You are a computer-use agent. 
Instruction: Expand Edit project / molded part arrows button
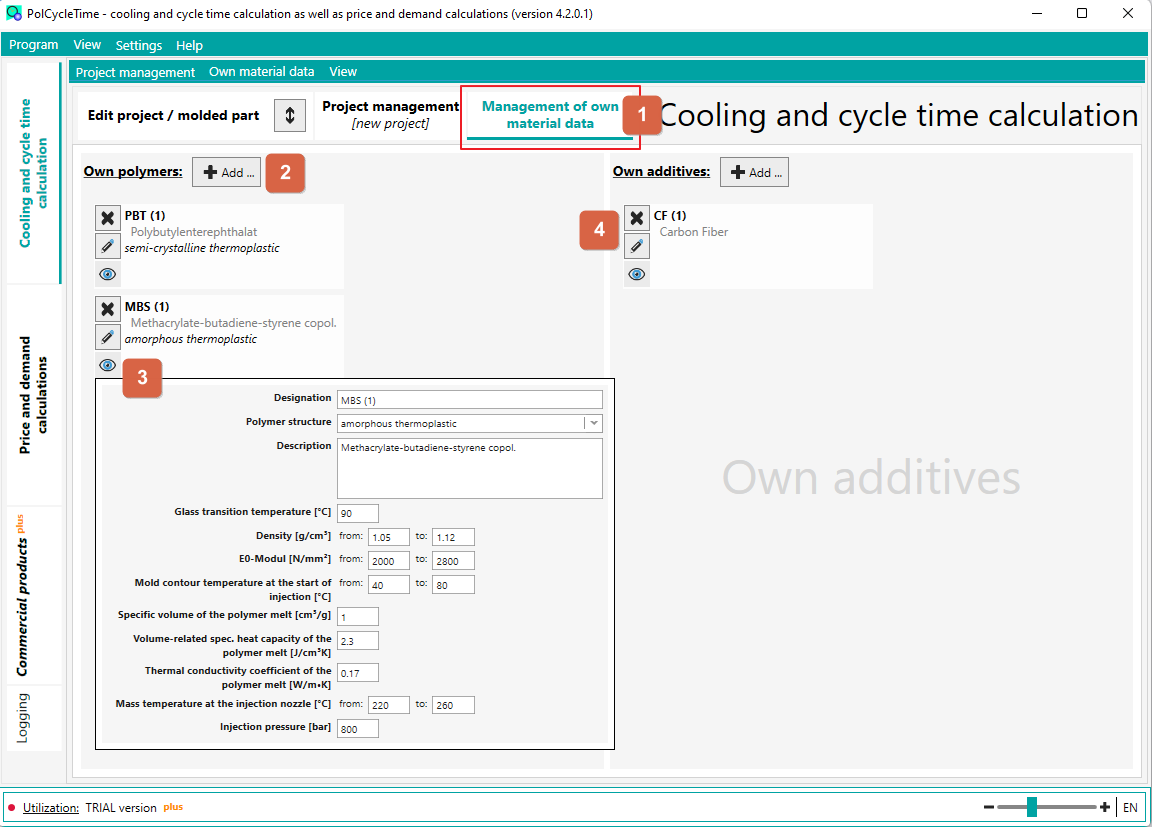290,115
